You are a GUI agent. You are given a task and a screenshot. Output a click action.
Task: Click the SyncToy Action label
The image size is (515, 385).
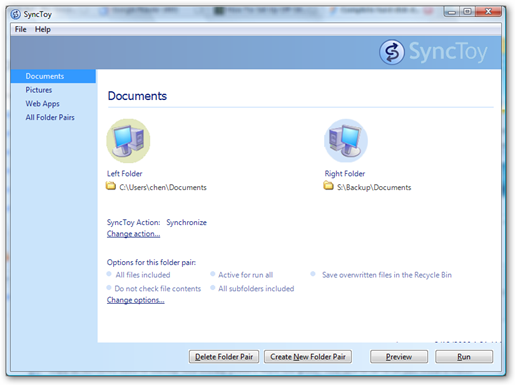[x=133, y=222]
